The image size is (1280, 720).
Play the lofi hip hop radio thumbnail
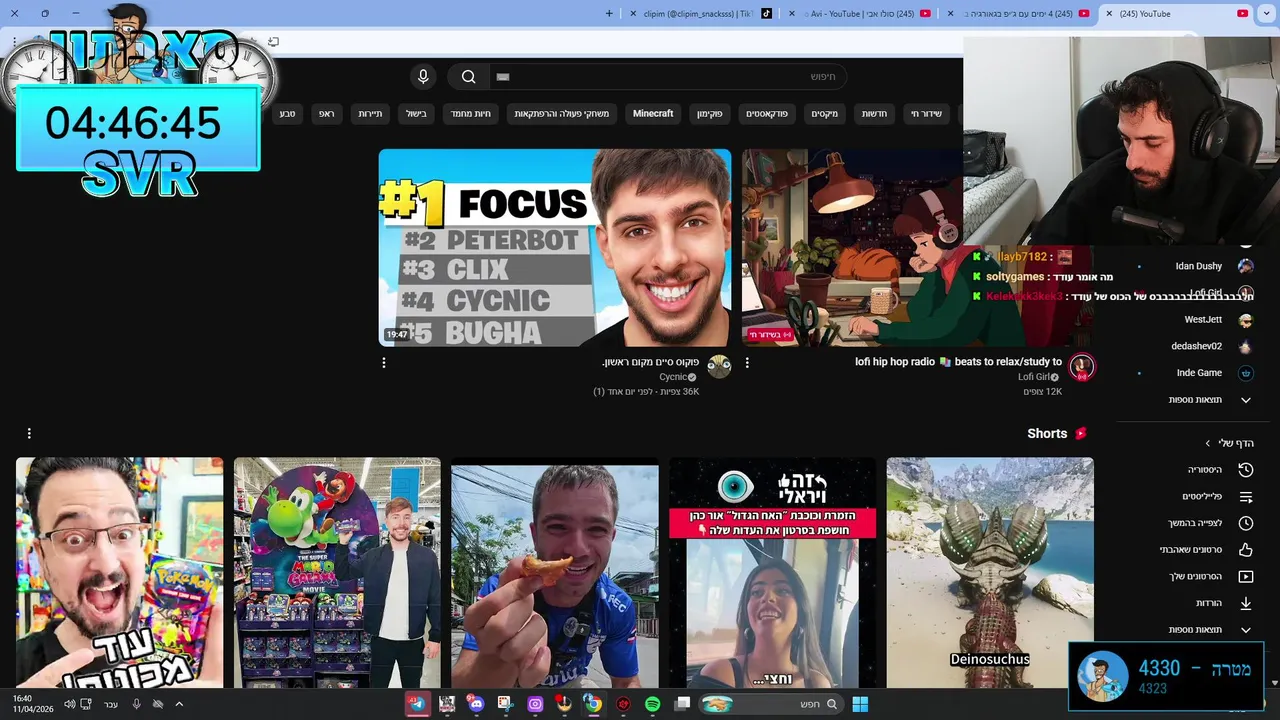(x=852, y=248)
